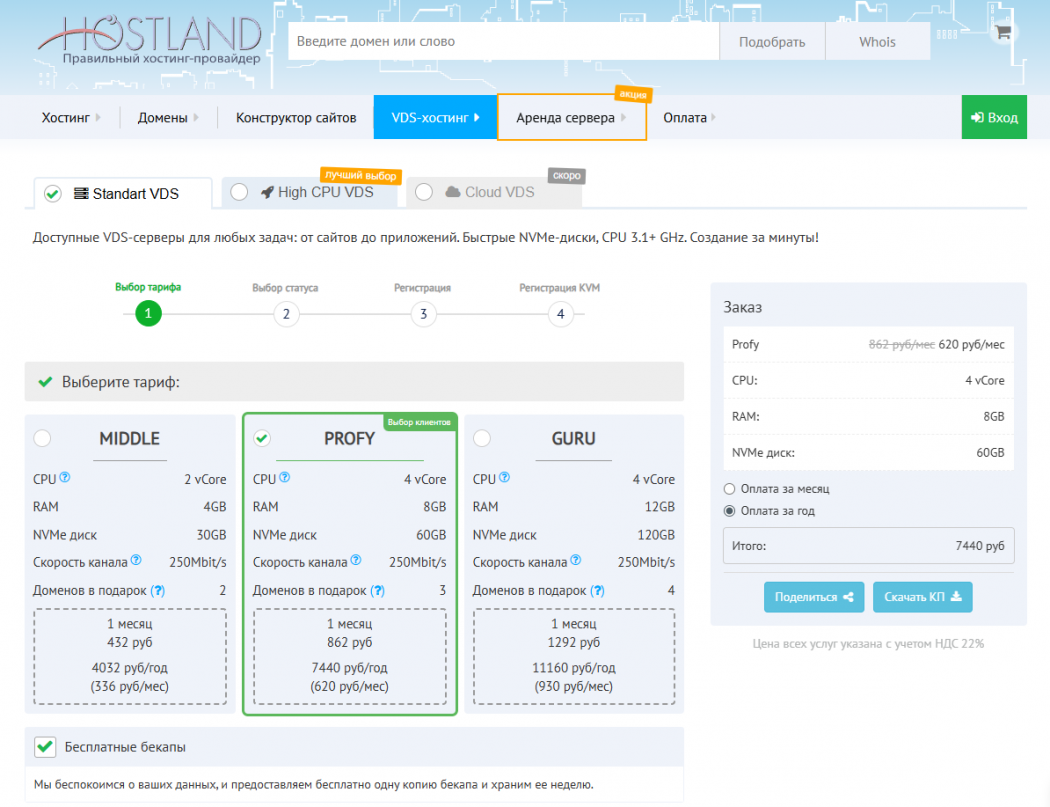Viewport: 1050px width, 807px height.
Task: Click the Hostland logo
Action: pos(150,40)
